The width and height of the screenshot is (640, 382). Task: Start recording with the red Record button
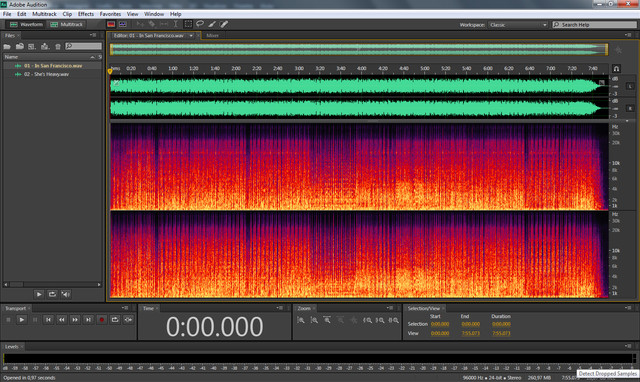(x=102, y=320)
